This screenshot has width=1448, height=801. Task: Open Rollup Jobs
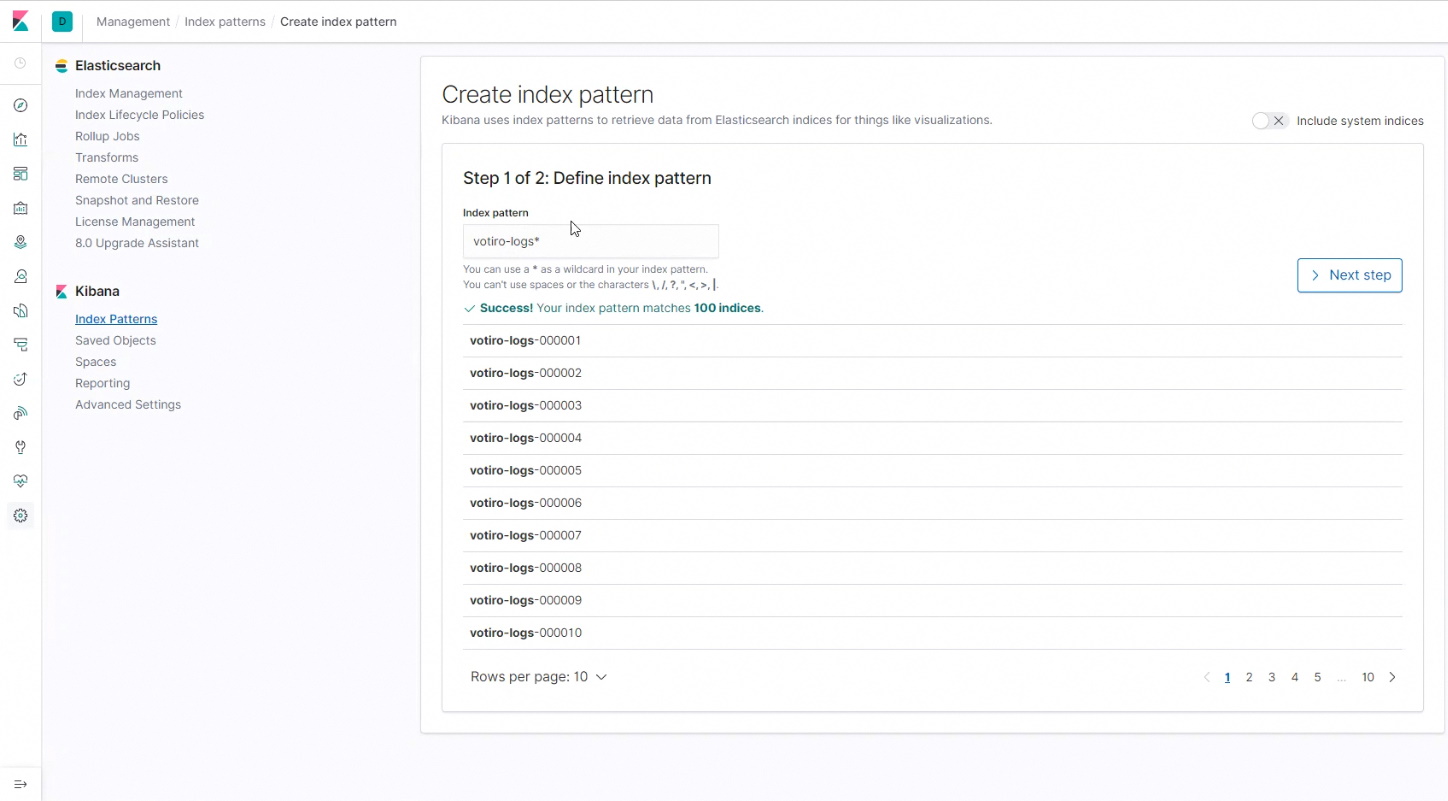107,136
